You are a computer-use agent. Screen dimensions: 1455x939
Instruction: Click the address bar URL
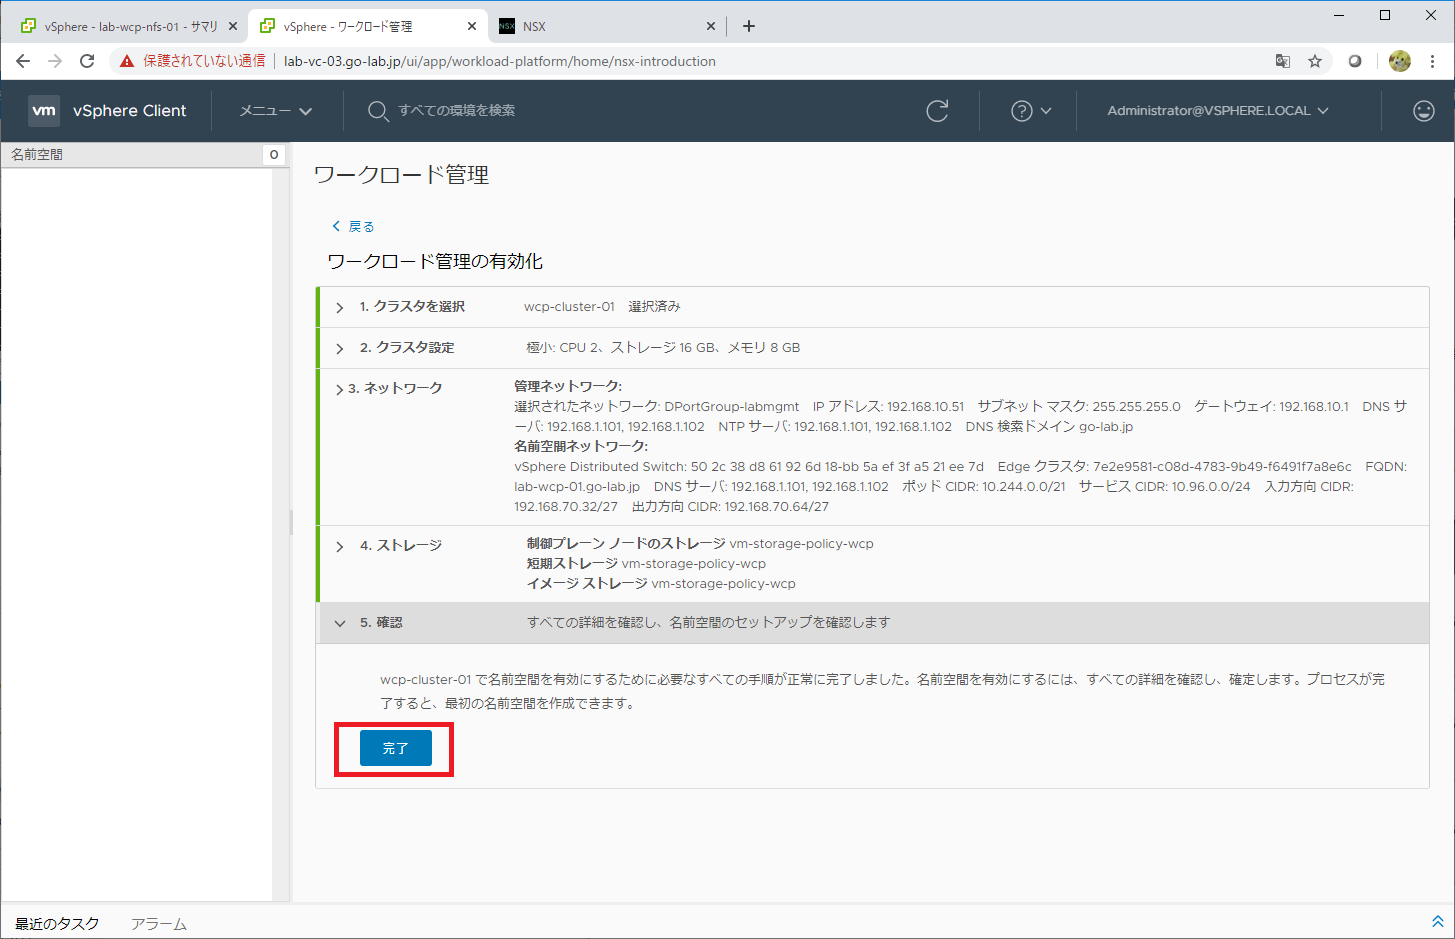pos(500,61)
